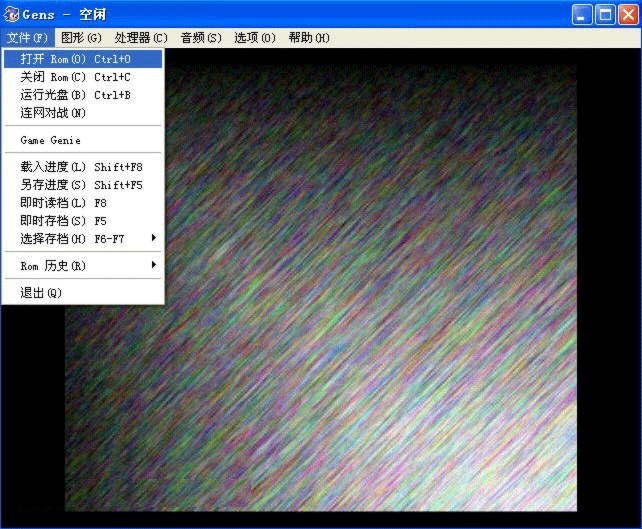The width and height of the screenshot is (642, 529).
Task: Select 即时读档(L) F8 entry
Action: tap(83, 203)
